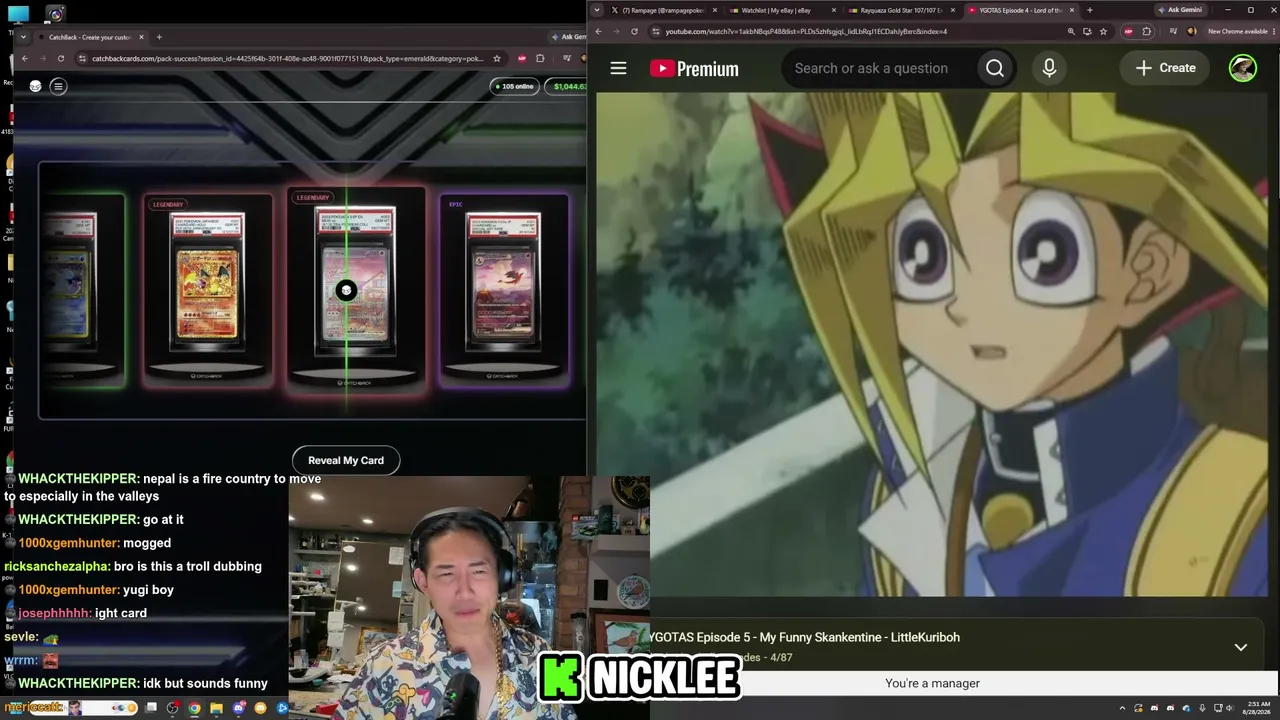This screenshot has width=1280, height=720.
Task: Reload the CatchBack page
Action: [x=61, y=58]
